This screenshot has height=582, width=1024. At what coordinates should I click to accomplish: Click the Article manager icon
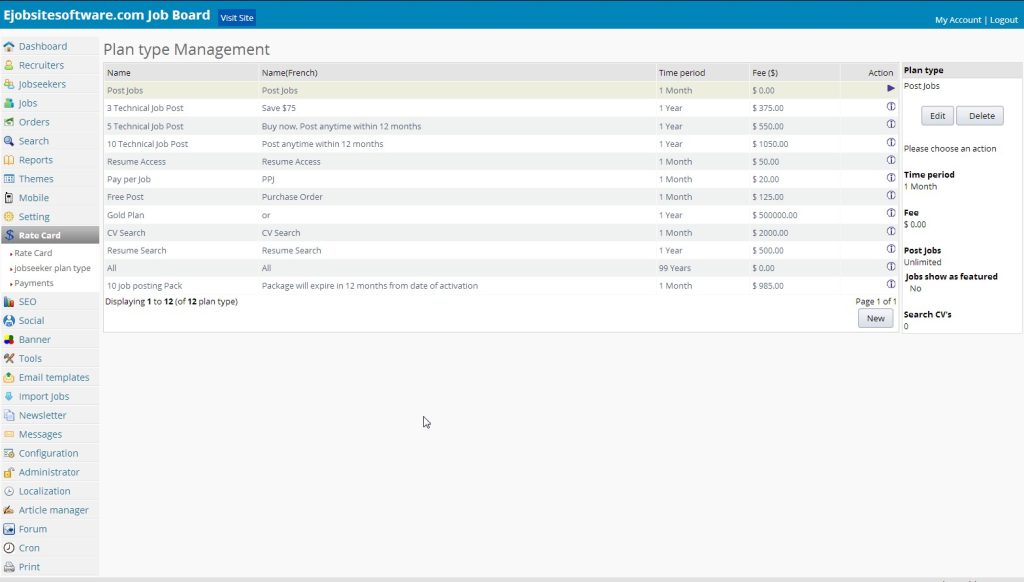(x=8, y=510)
